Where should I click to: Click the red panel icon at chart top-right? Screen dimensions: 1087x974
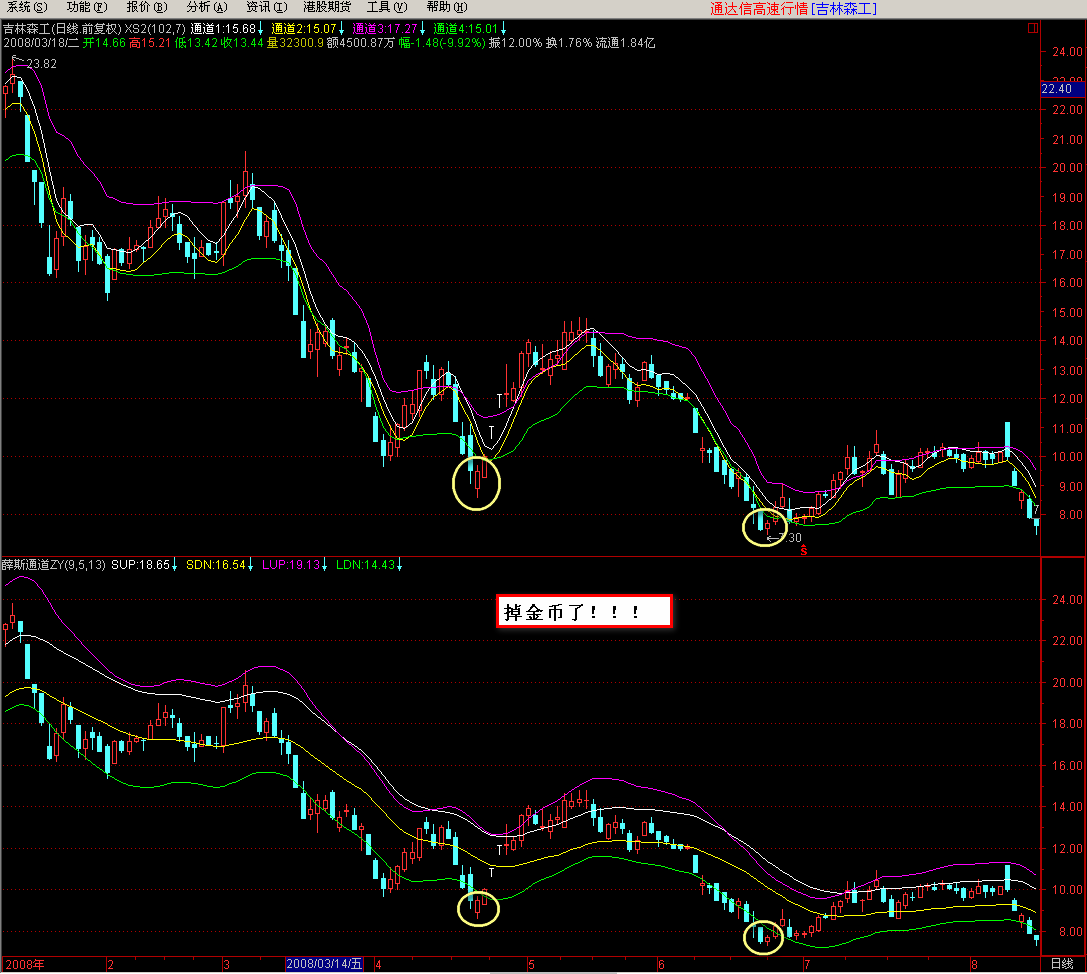click(1032, 28)
